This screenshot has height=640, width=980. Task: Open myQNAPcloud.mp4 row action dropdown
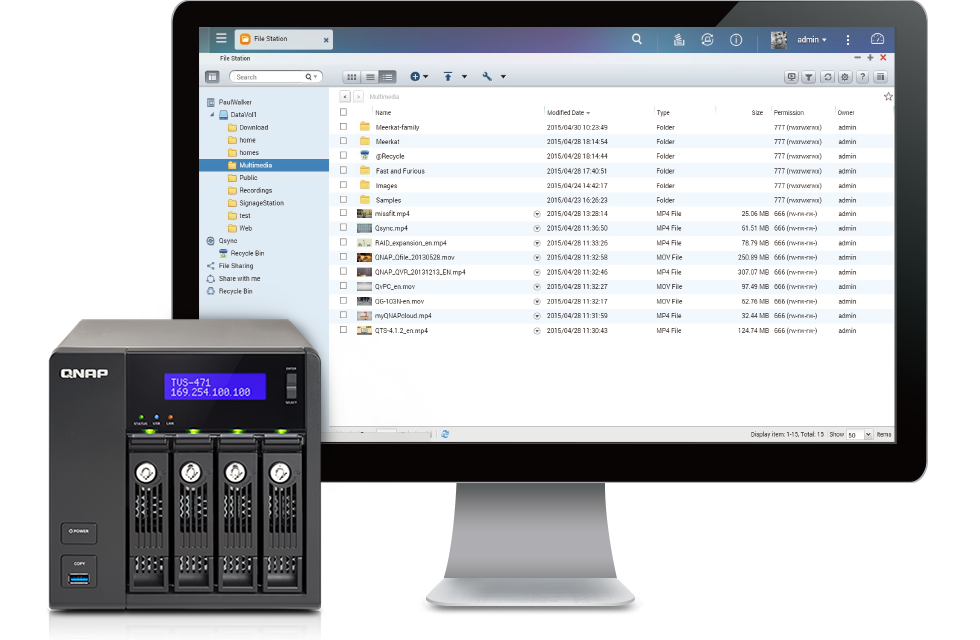pyautogui.click(x=536, y=316)
